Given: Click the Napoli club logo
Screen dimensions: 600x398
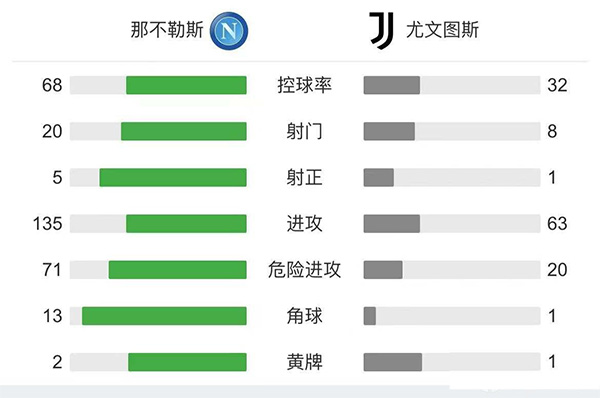Looking at the screenshot, I should point(229,31).
